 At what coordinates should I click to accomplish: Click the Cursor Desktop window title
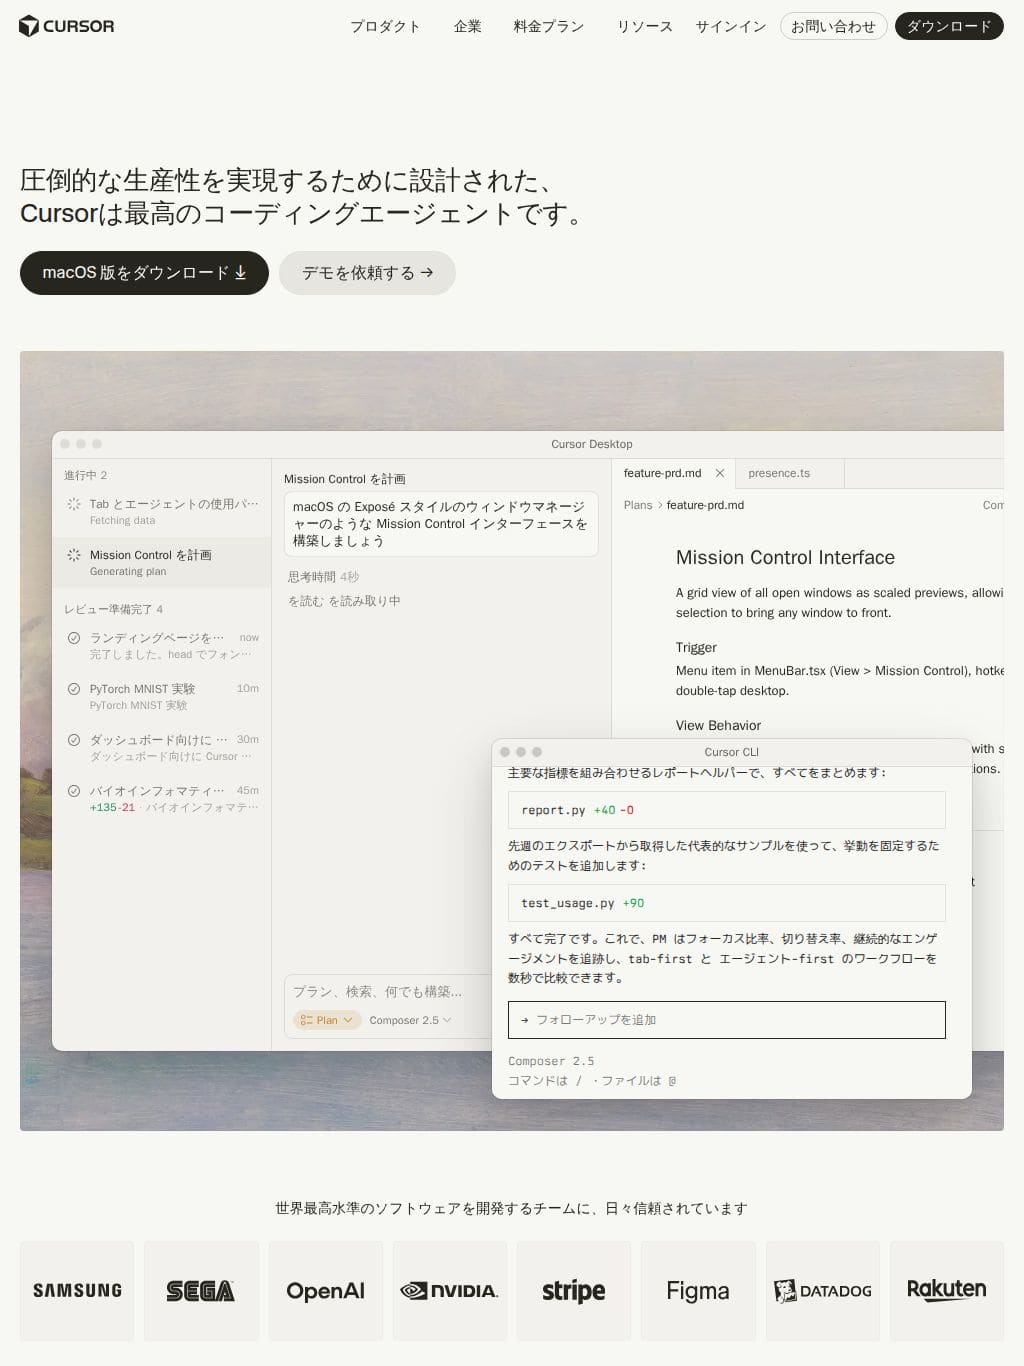tap(591, 444)
